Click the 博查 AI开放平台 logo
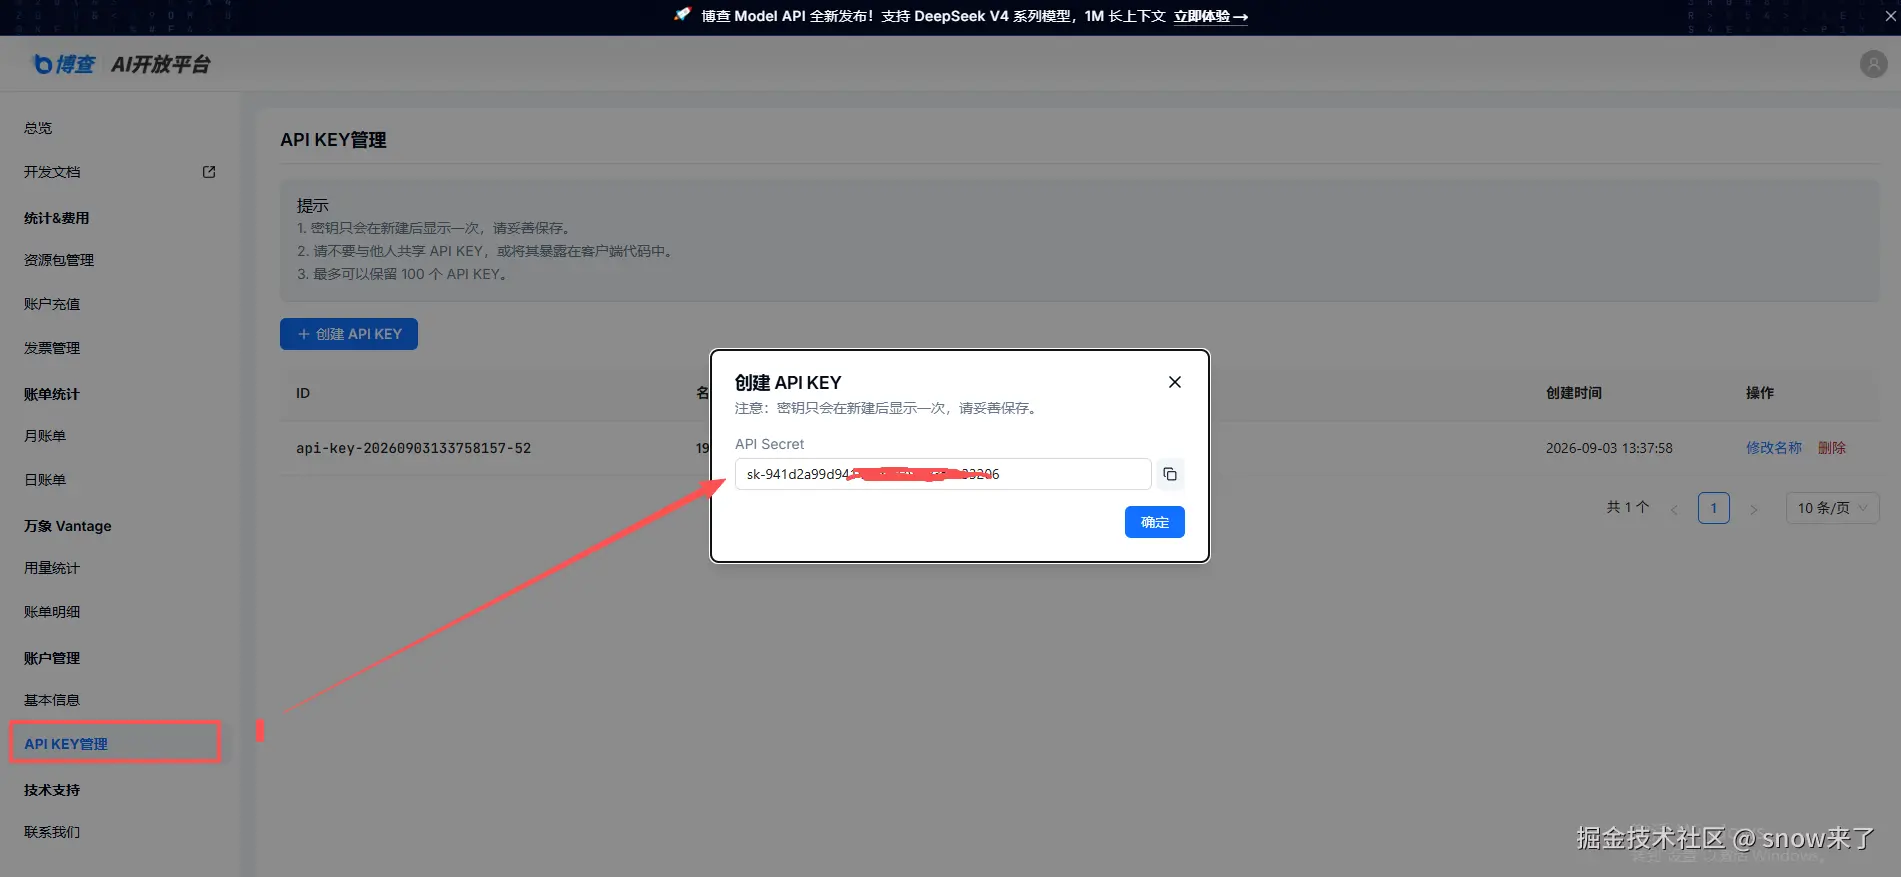This screenshot has height=877, width=1901. (122, 64)
